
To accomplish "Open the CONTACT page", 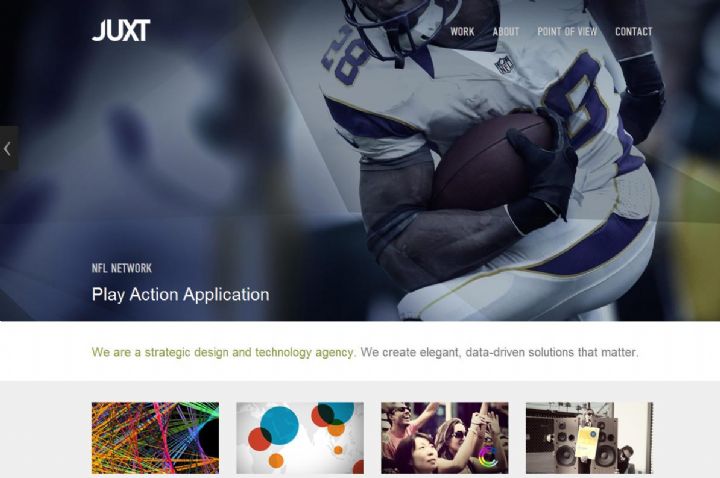I will click(x=634, y=32).
